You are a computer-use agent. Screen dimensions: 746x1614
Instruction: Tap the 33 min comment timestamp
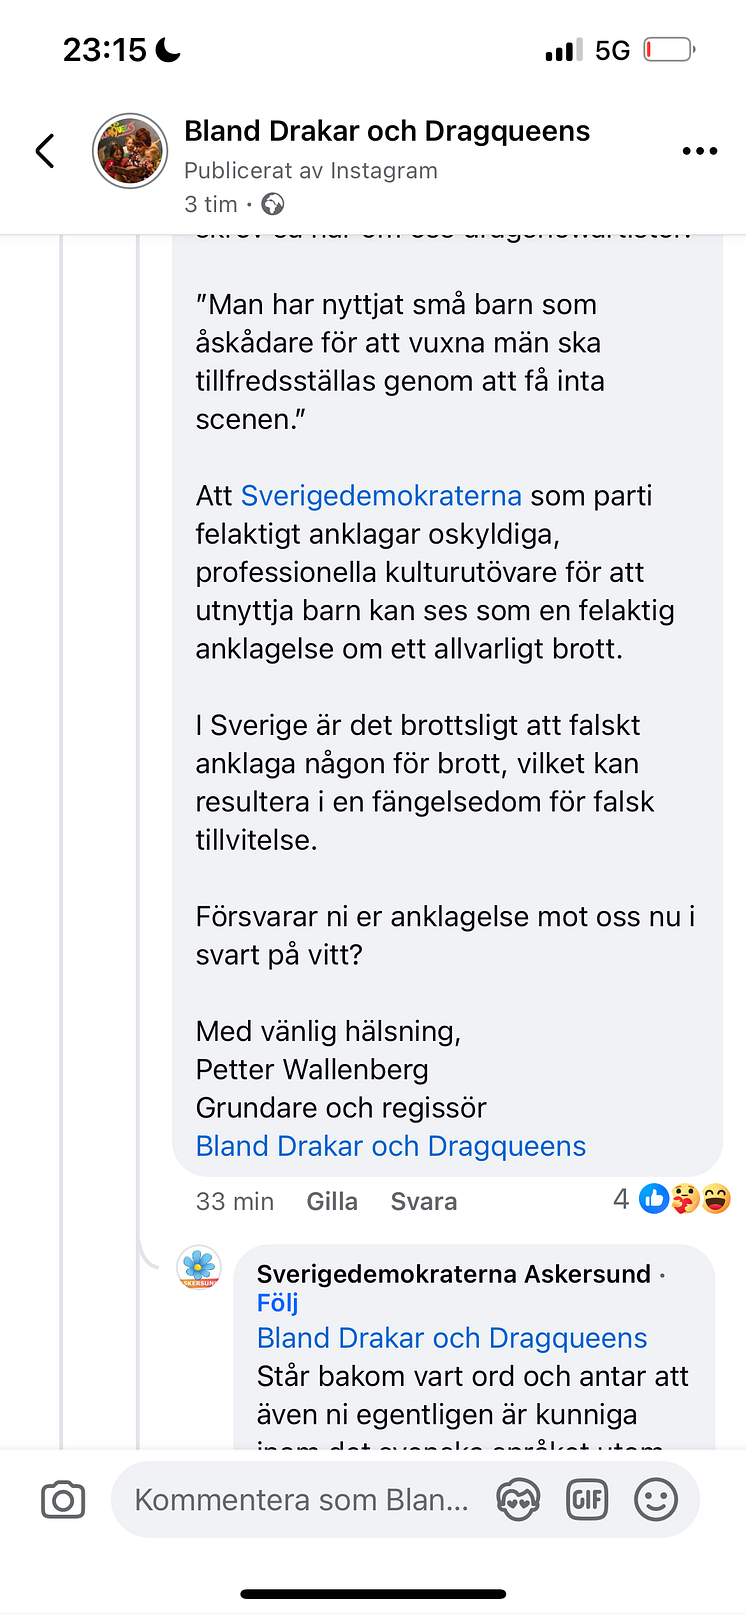coord(235,1201)
